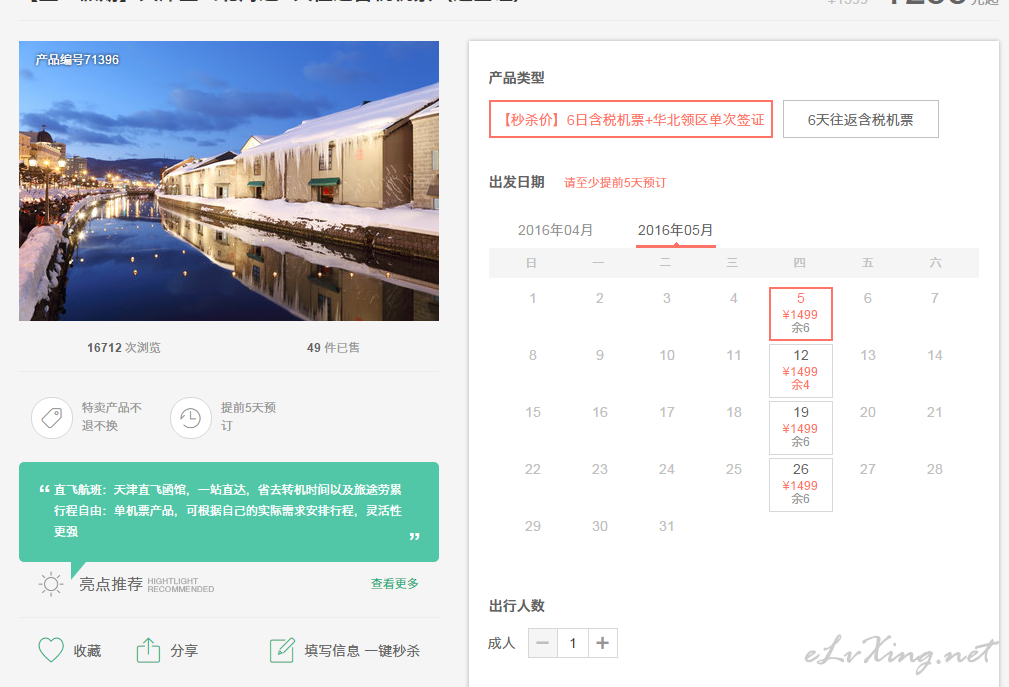Click the pencil edit icon for 填写信息
This screenshot has width=1009, height=687.
tap(282, 650)
